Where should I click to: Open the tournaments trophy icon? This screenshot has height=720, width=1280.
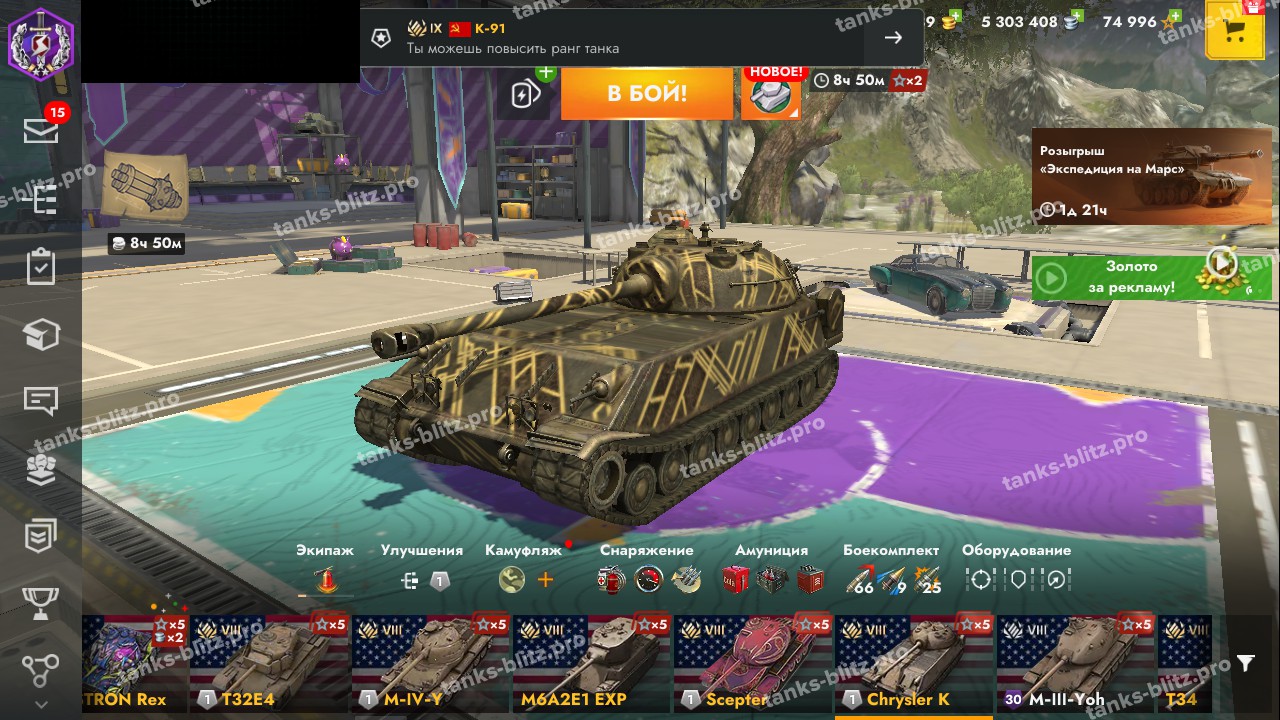coord(41,603)
